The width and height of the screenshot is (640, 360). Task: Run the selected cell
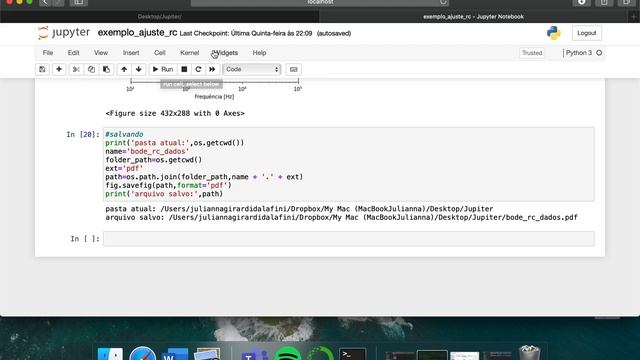pos(162,69)
